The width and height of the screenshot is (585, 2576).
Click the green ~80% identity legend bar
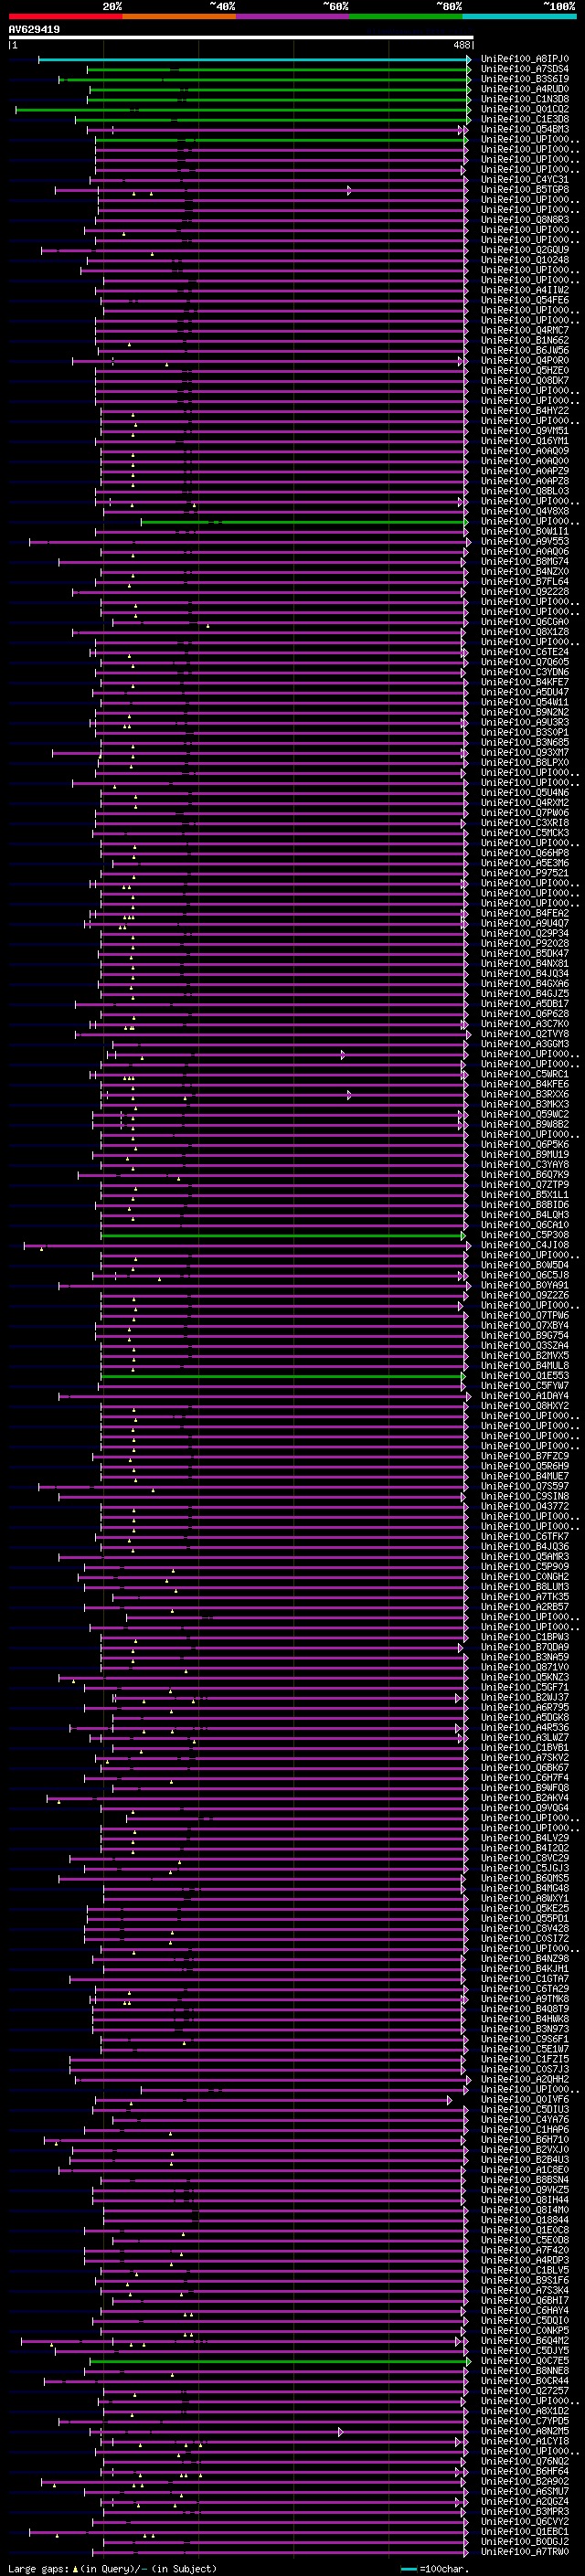[x=406, y=16]
